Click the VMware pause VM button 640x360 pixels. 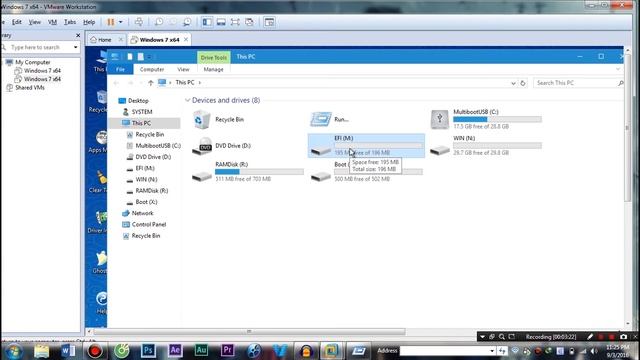click(111, 22)
